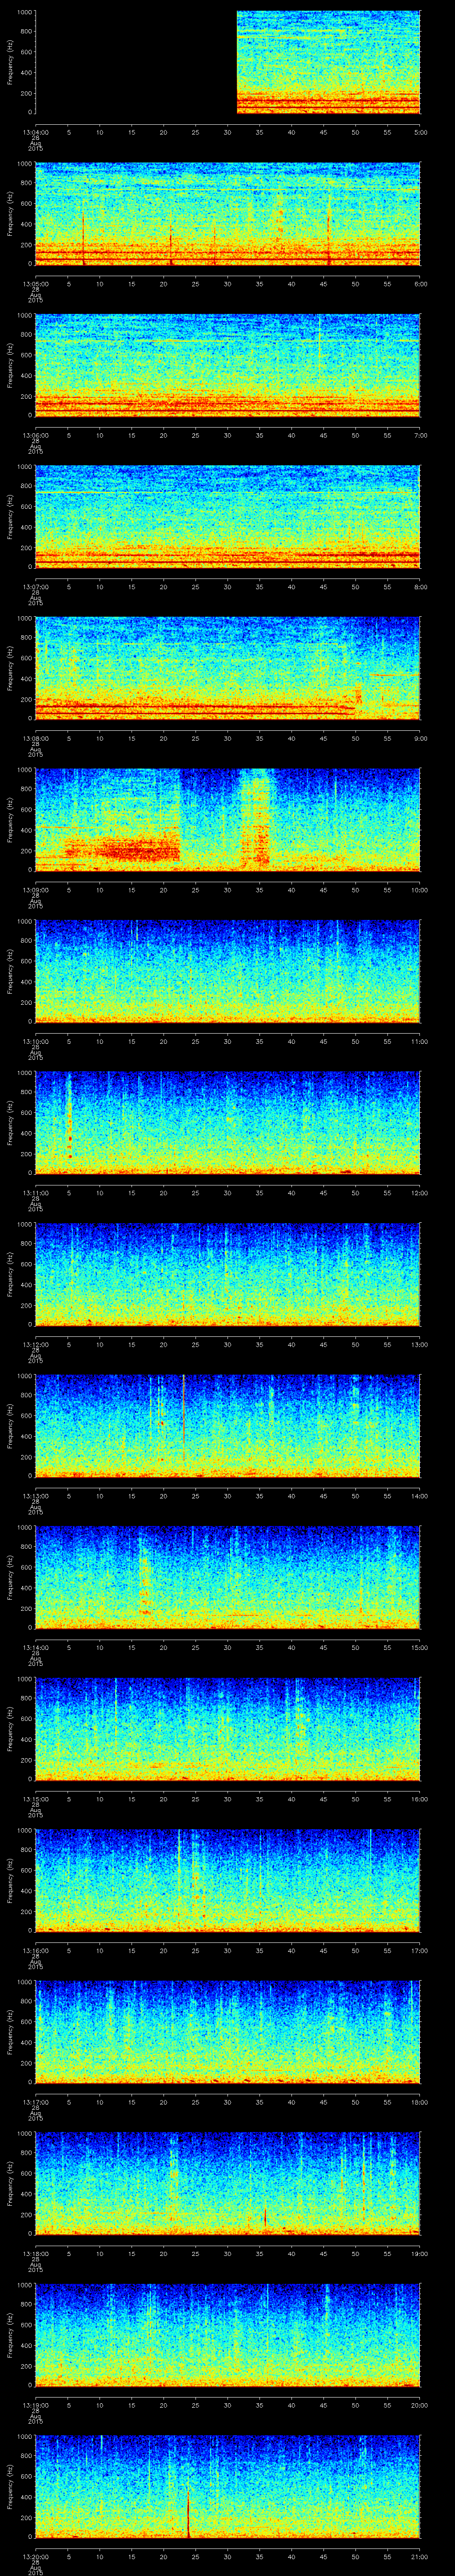The width and height of the screenshot is (455, 2576).
Task: Click the 10:00 end time label
Action: 420,890
